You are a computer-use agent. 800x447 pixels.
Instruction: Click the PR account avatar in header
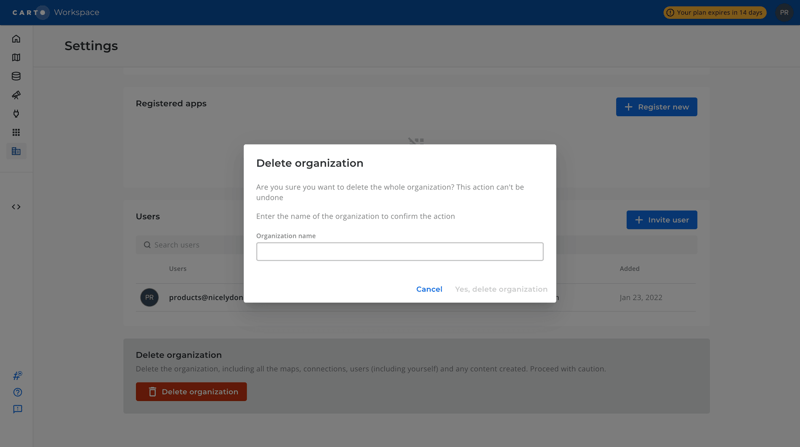click(784, 13)
